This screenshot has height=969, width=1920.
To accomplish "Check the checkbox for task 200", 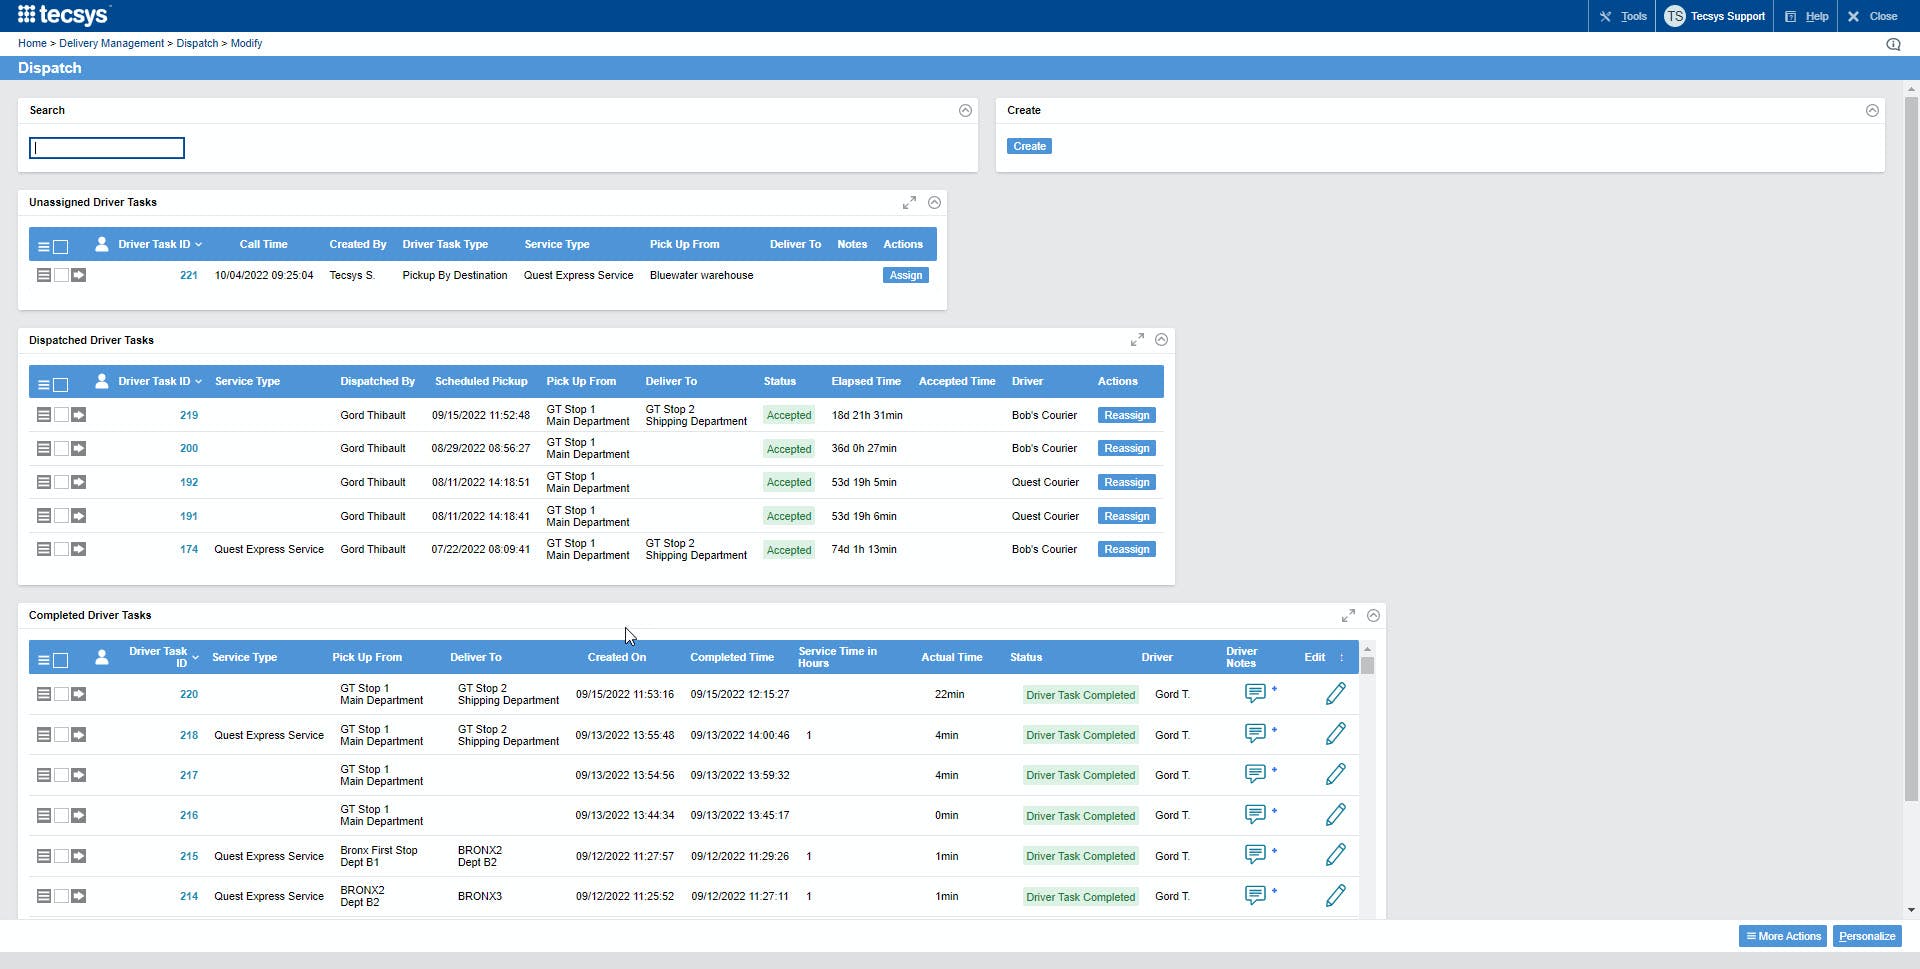I will click(61, 449).
